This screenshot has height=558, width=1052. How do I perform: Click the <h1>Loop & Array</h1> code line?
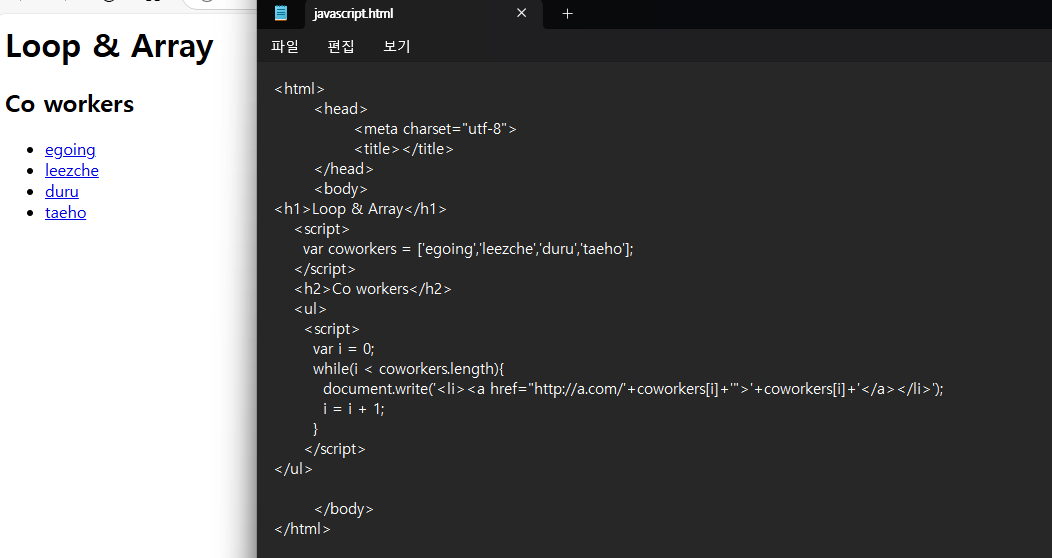[360, 209]
